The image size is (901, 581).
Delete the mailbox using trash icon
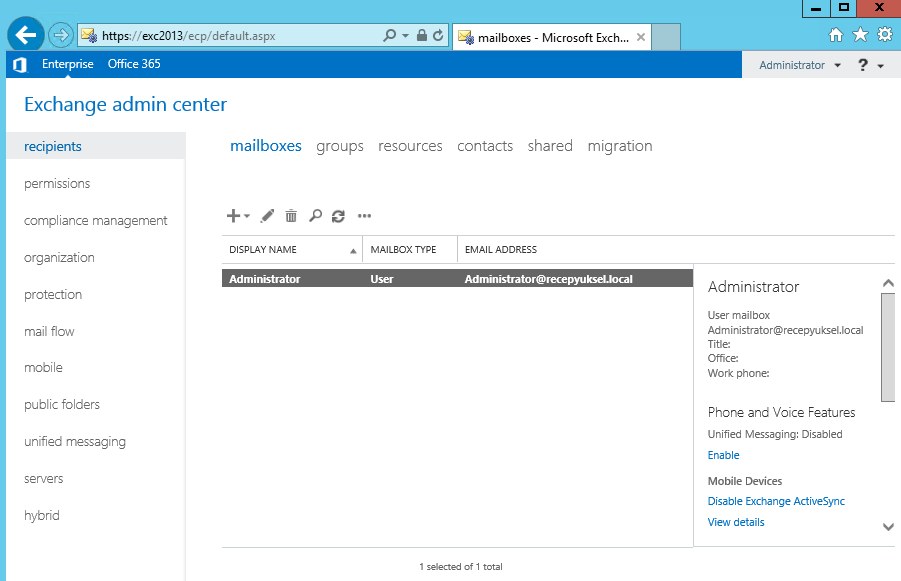[x=291, y=216]
